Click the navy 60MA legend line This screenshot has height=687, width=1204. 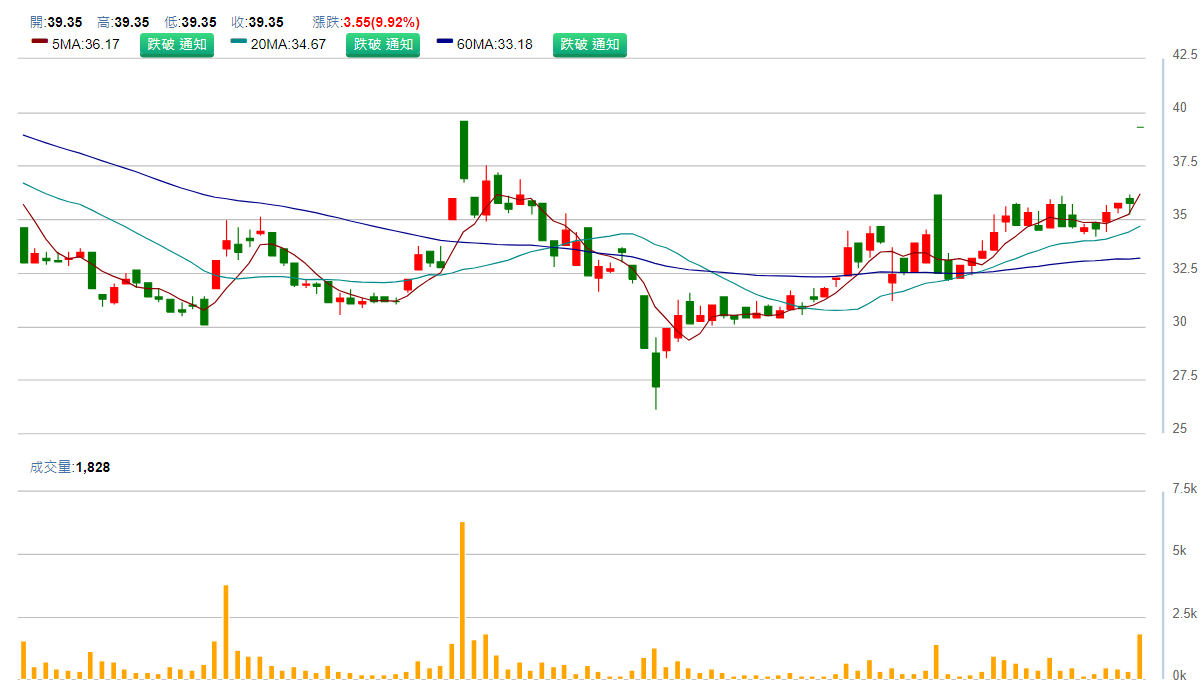click(x=445, y=42)
